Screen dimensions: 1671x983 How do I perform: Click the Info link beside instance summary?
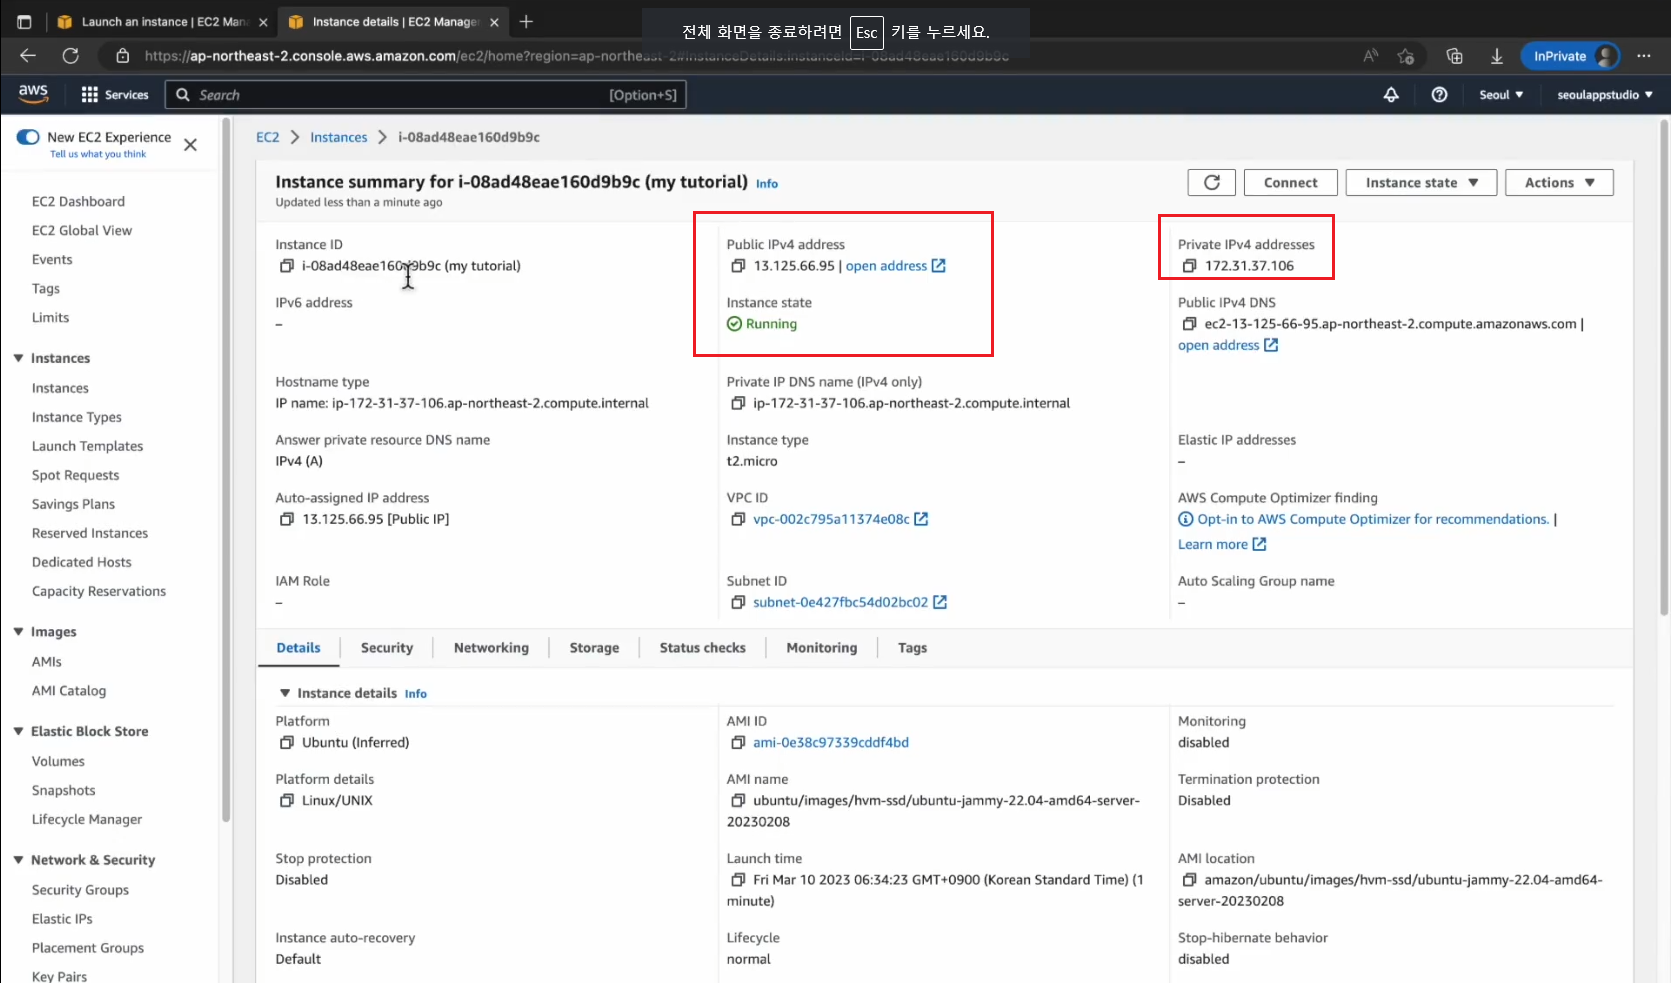pyautogui.click(x=767, y=184)
